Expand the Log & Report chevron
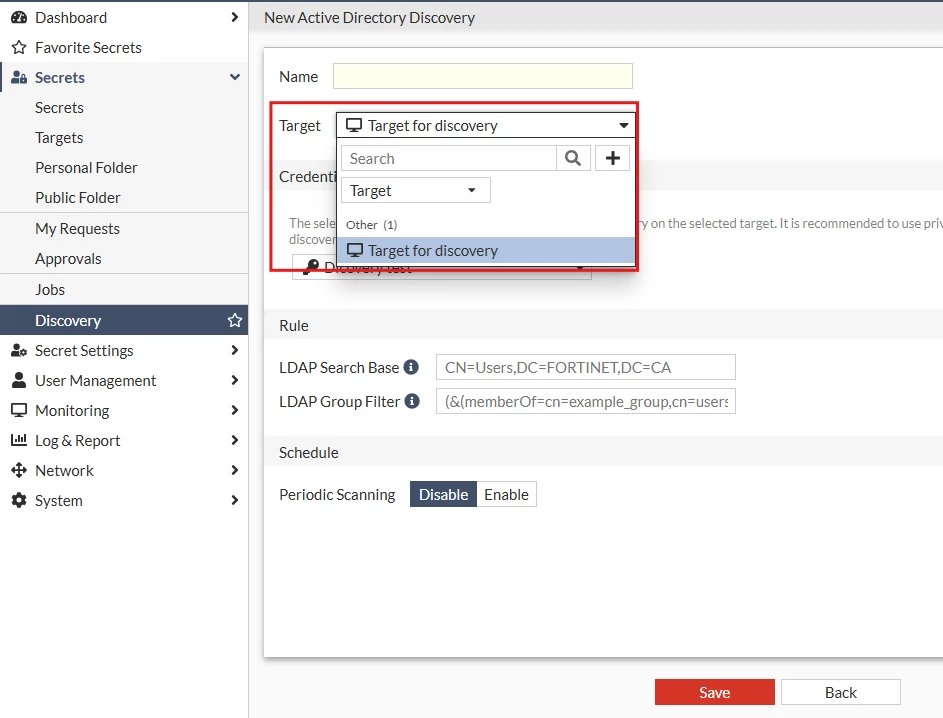The height and width of the screenshot is (718, 943). [x=235, y=440]
